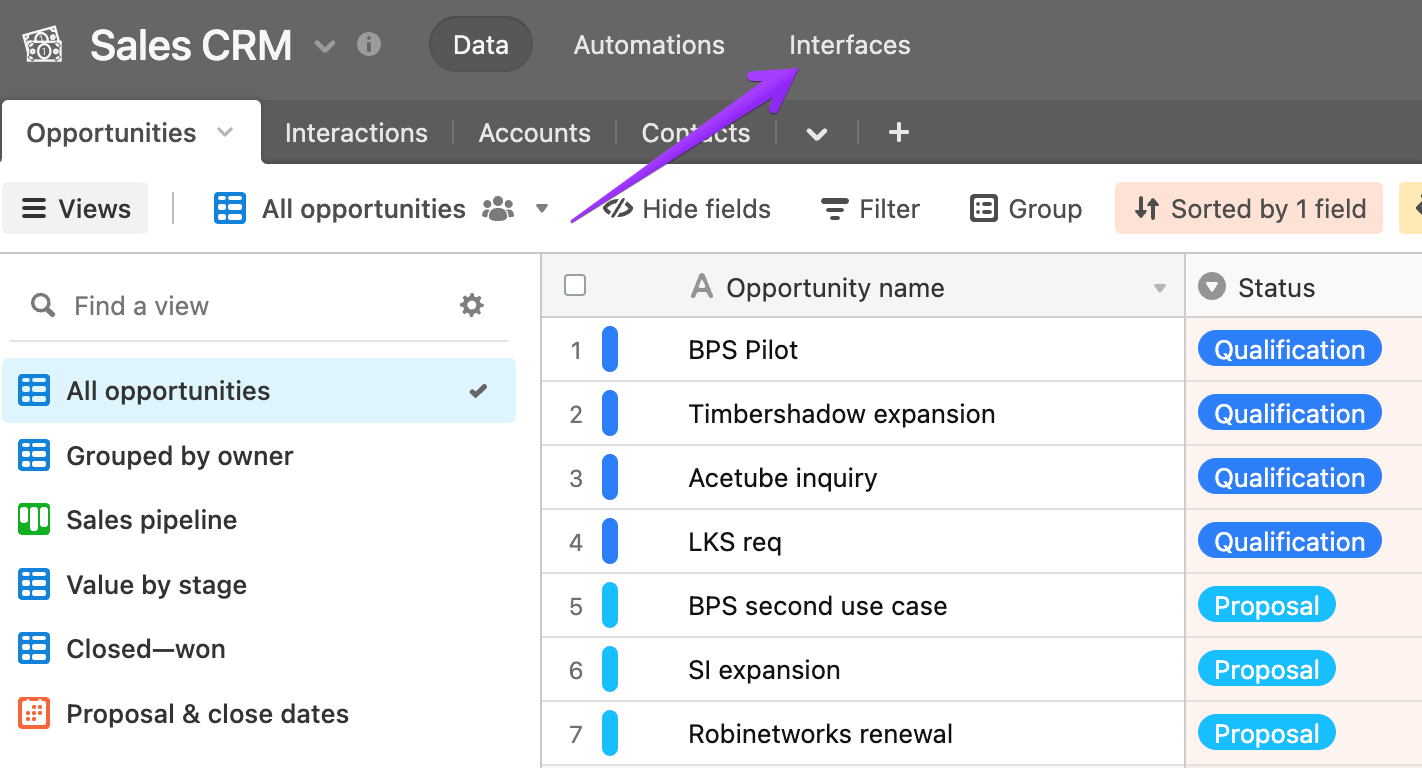The width and height of the screenshot is (1422, 768).
Task: Switch to the Interfaces tab
Action: pos(849,45)
